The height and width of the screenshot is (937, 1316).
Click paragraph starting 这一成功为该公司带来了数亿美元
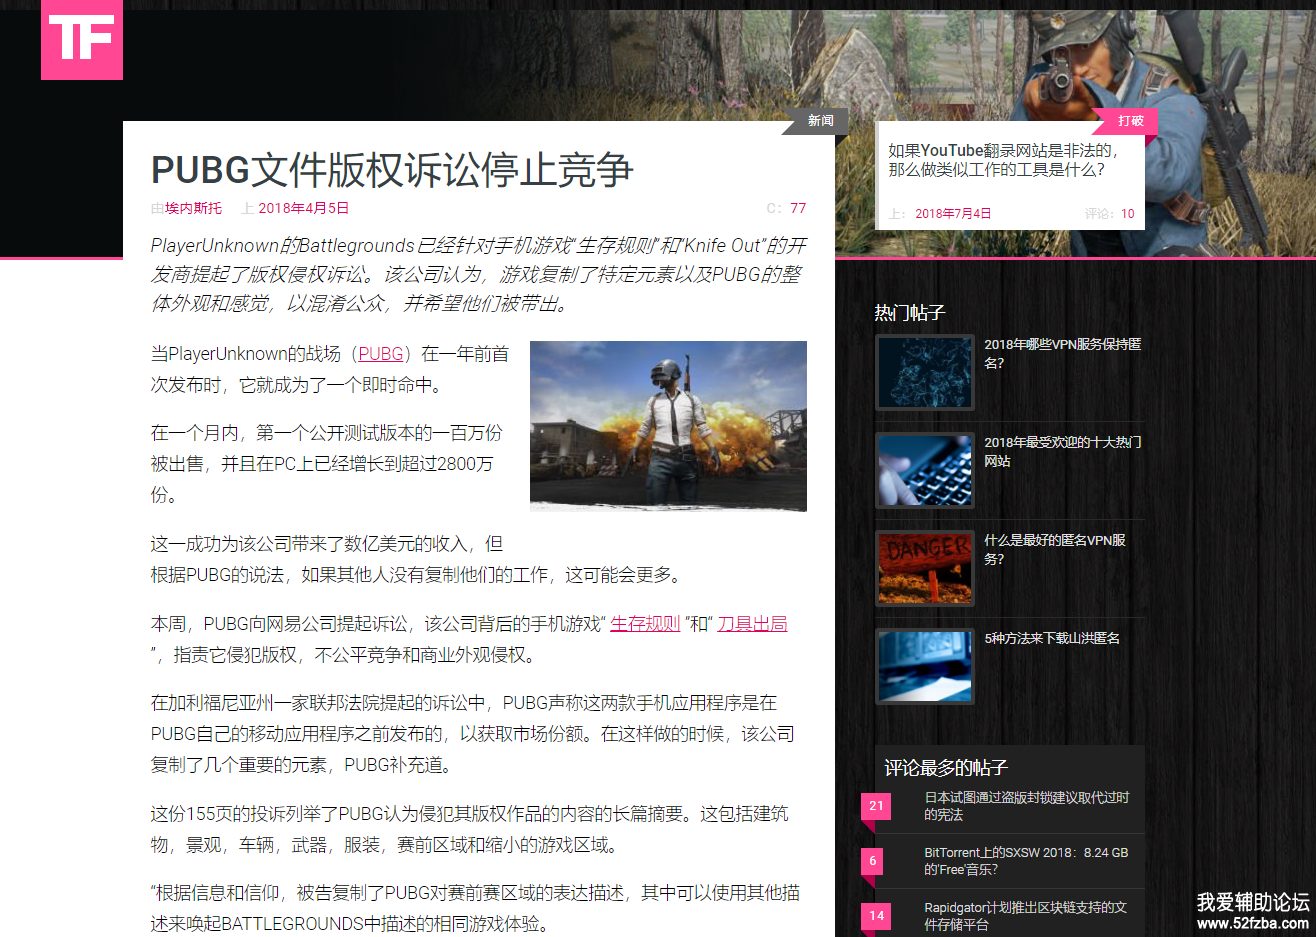pyautogui.click(x=416, y=559)
